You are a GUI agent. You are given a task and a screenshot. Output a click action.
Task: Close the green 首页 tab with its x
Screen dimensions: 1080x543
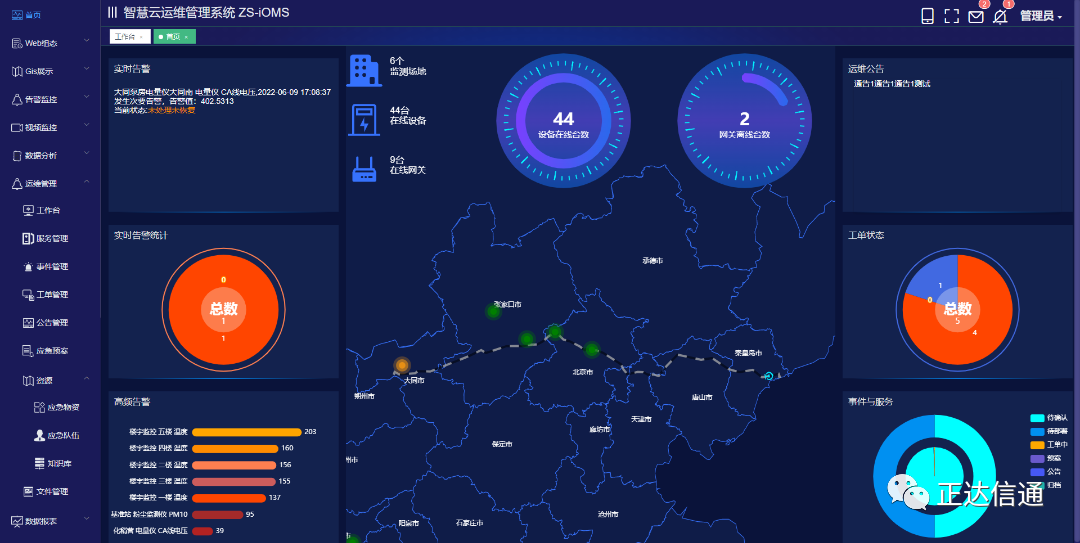click(186, 37)
